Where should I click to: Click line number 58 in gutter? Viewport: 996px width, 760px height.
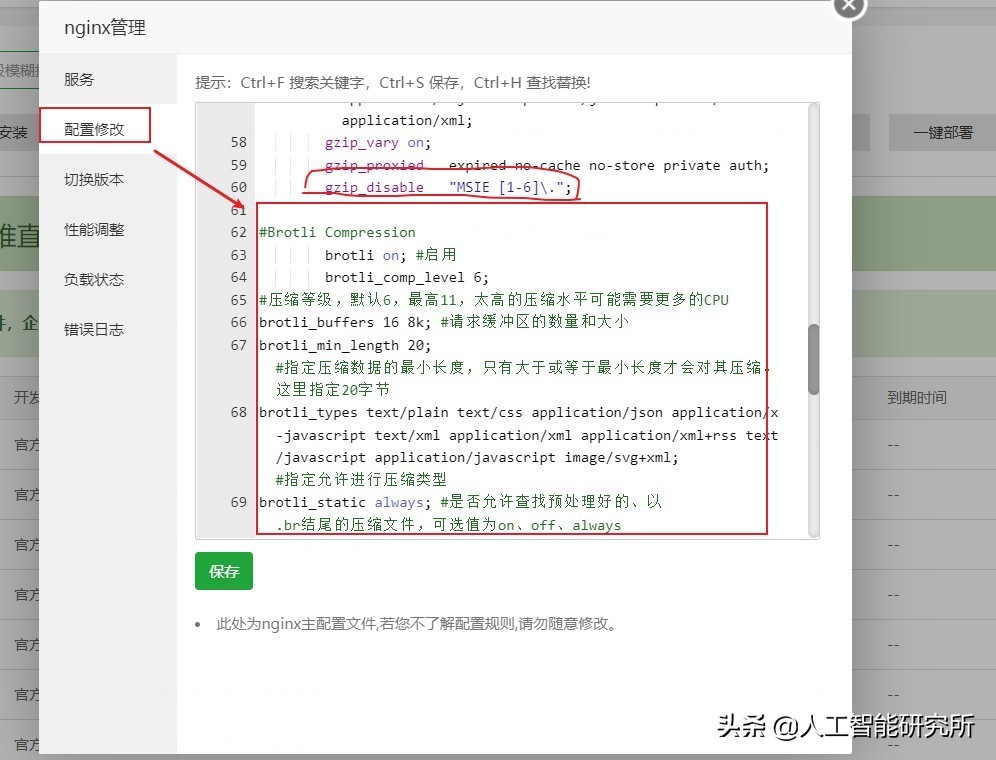coord(238,142)
